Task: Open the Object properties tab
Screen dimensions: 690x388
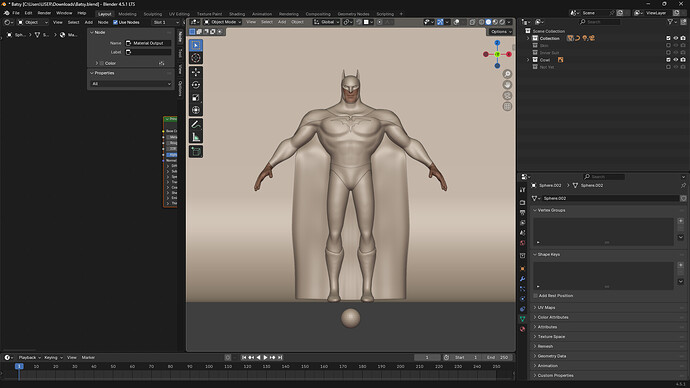Action: tap(522, 269)
